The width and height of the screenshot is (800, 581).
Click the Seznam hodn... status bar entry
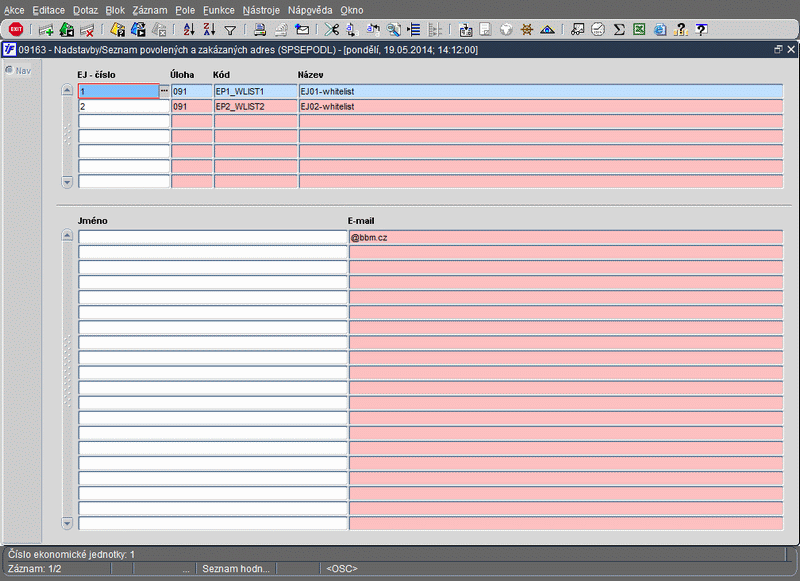236,568
